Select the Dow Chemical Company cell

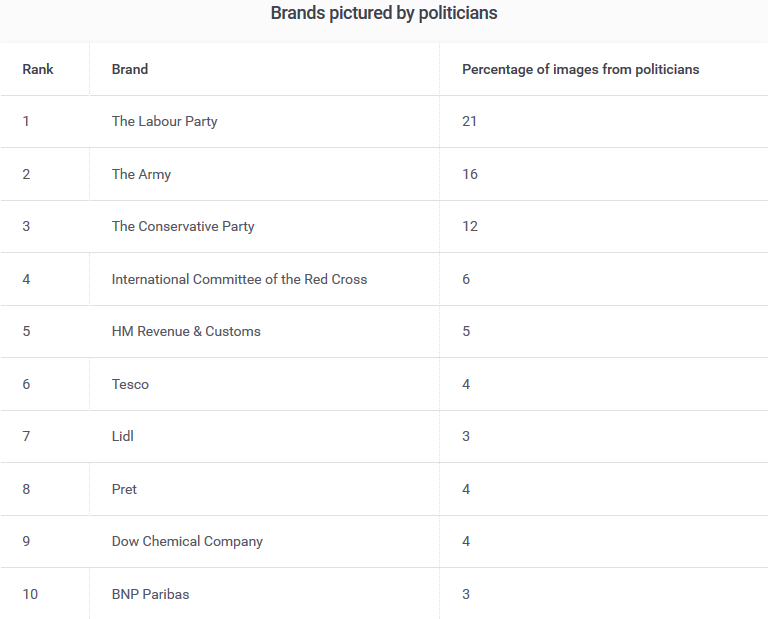click(187, 541)
